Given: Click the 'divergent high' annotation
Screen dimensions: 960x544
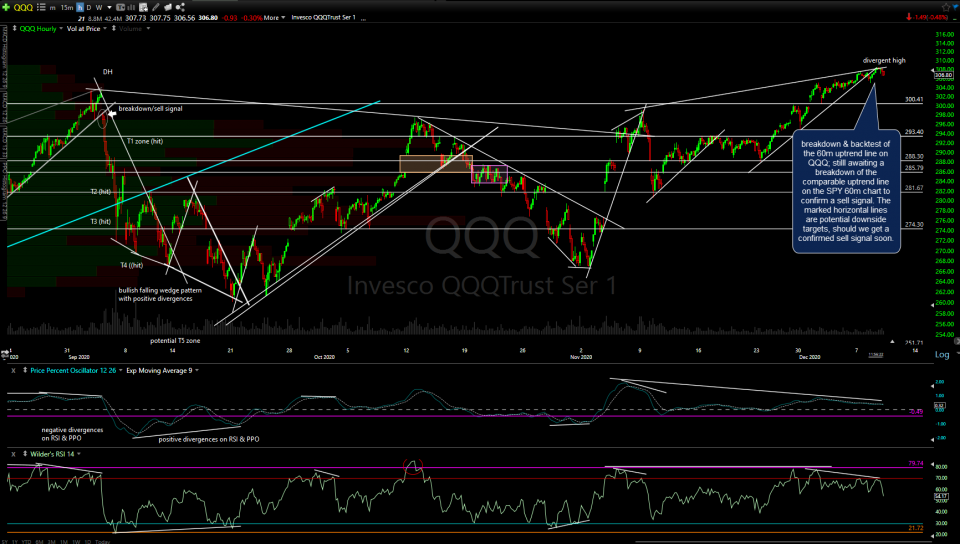Looking at the screenshot, I should pos(884,61).
